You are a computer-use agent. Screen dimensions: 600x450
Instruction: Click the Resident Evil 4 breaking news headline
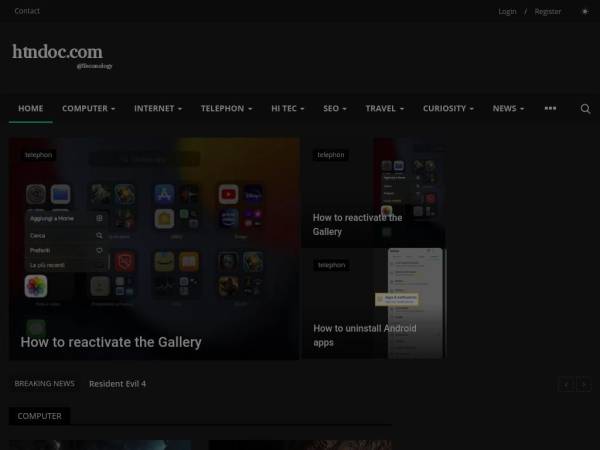click(x=117, y=384)
